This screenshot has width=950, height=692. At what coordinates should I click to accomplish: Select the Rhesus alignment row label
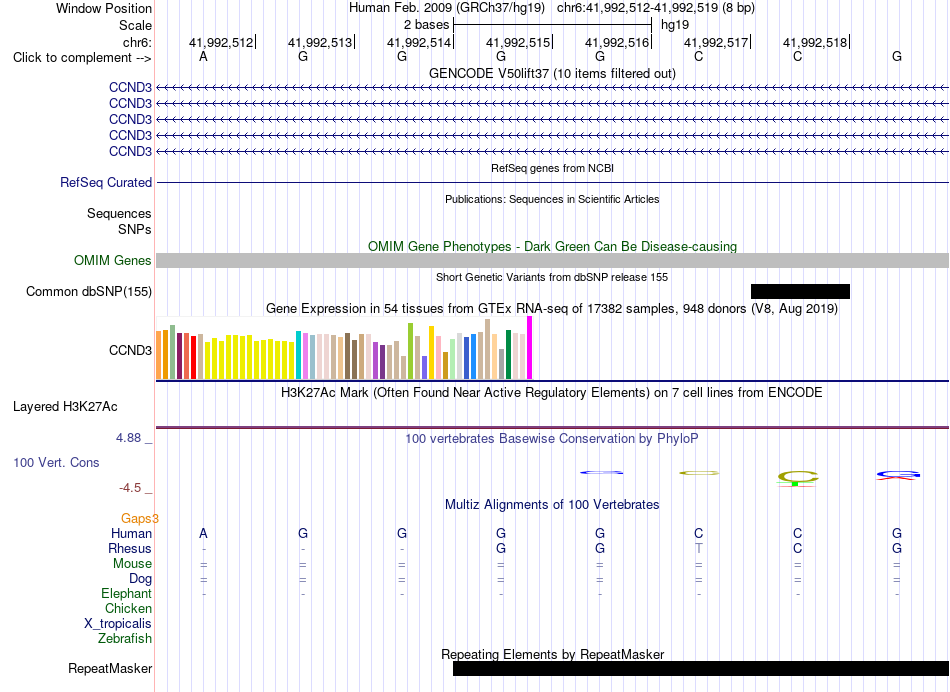pyautogui.click(x=130, y=548)
